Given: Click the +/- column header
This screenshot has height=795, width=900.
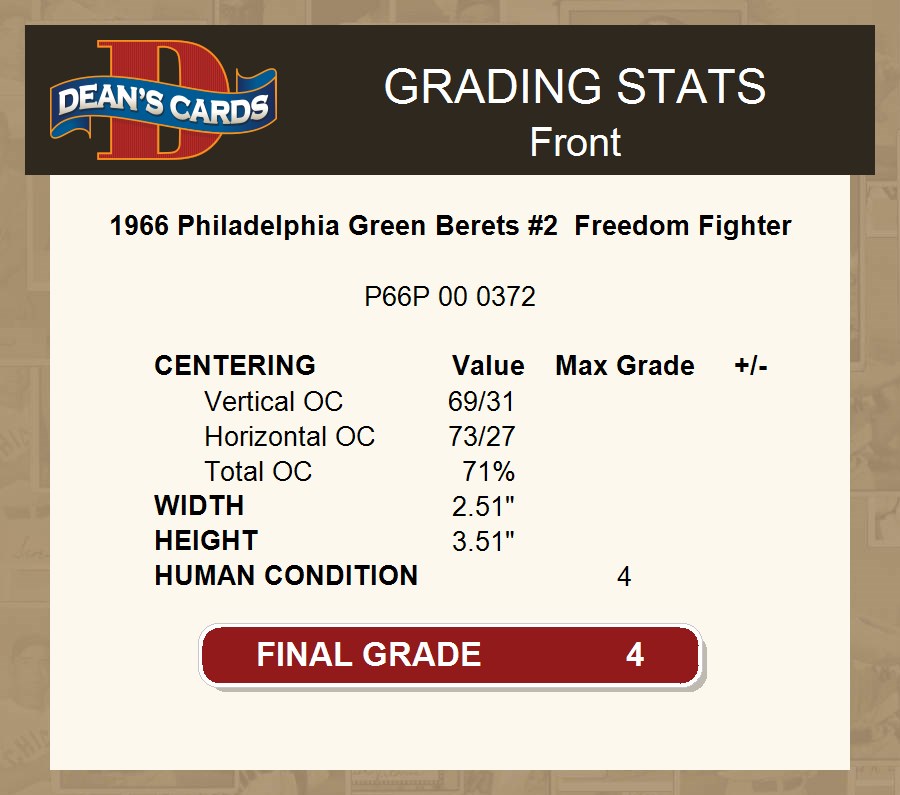Looking at the screenshot, I should coord(751,366).
